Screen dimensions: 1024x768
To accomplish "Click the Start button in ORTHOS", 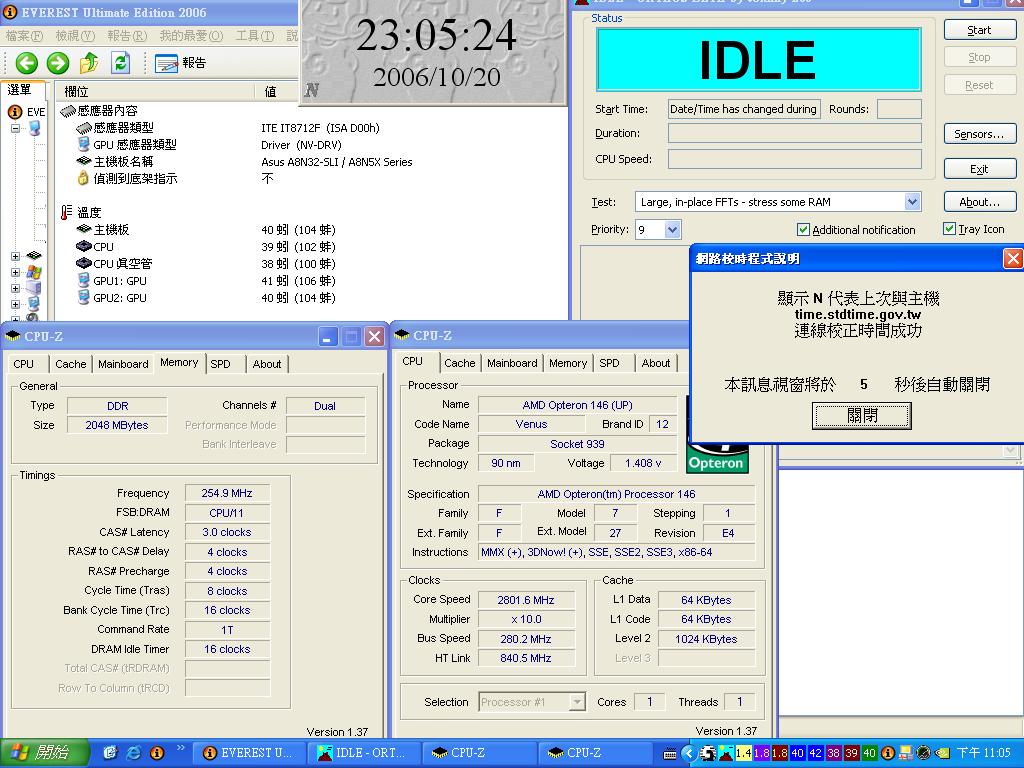I will 979,30.
